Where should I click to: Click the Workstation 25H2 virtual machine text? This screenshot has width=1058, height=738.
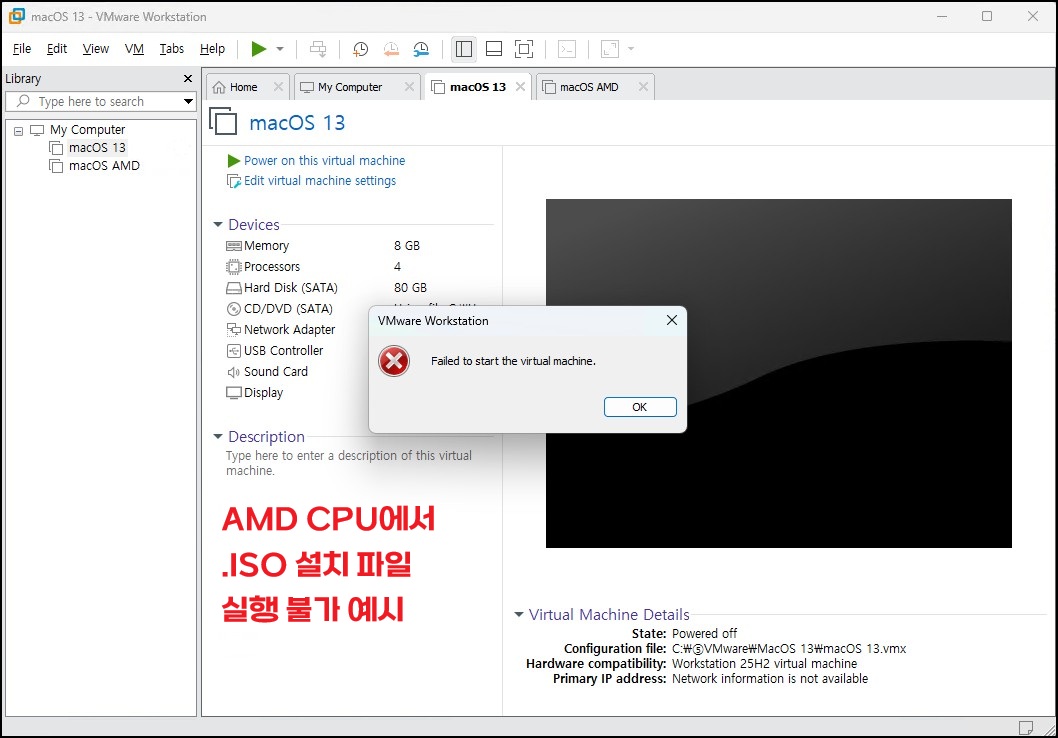click(x=764, y=664)
